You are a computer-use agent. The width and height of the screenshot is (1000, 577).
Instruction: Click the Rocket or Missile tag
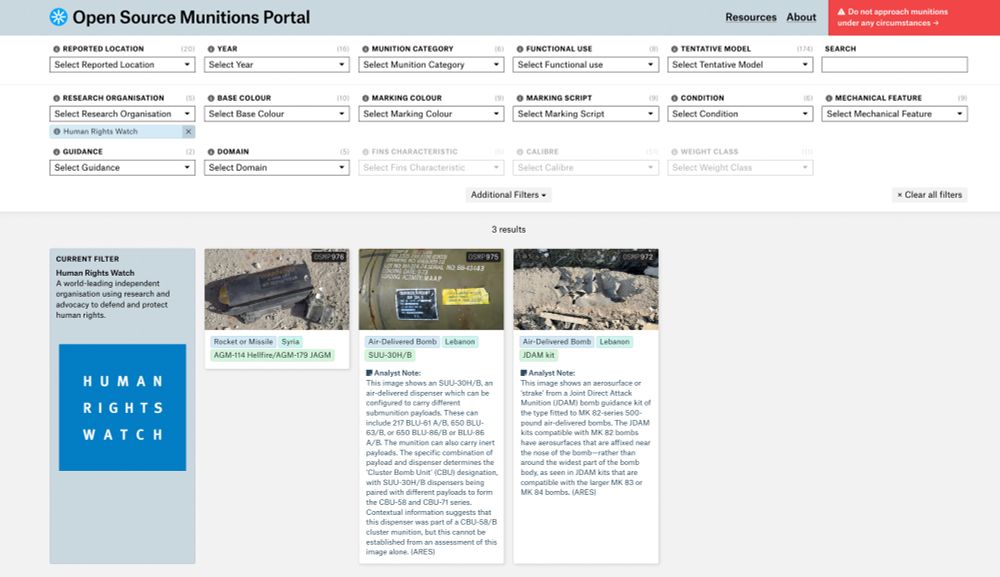243,342
